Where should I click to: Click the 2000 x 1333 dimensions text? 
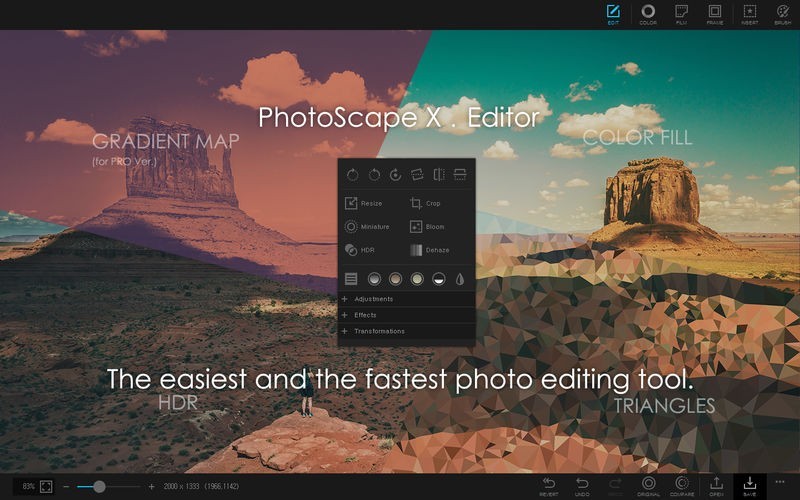[x=181, y=487]
